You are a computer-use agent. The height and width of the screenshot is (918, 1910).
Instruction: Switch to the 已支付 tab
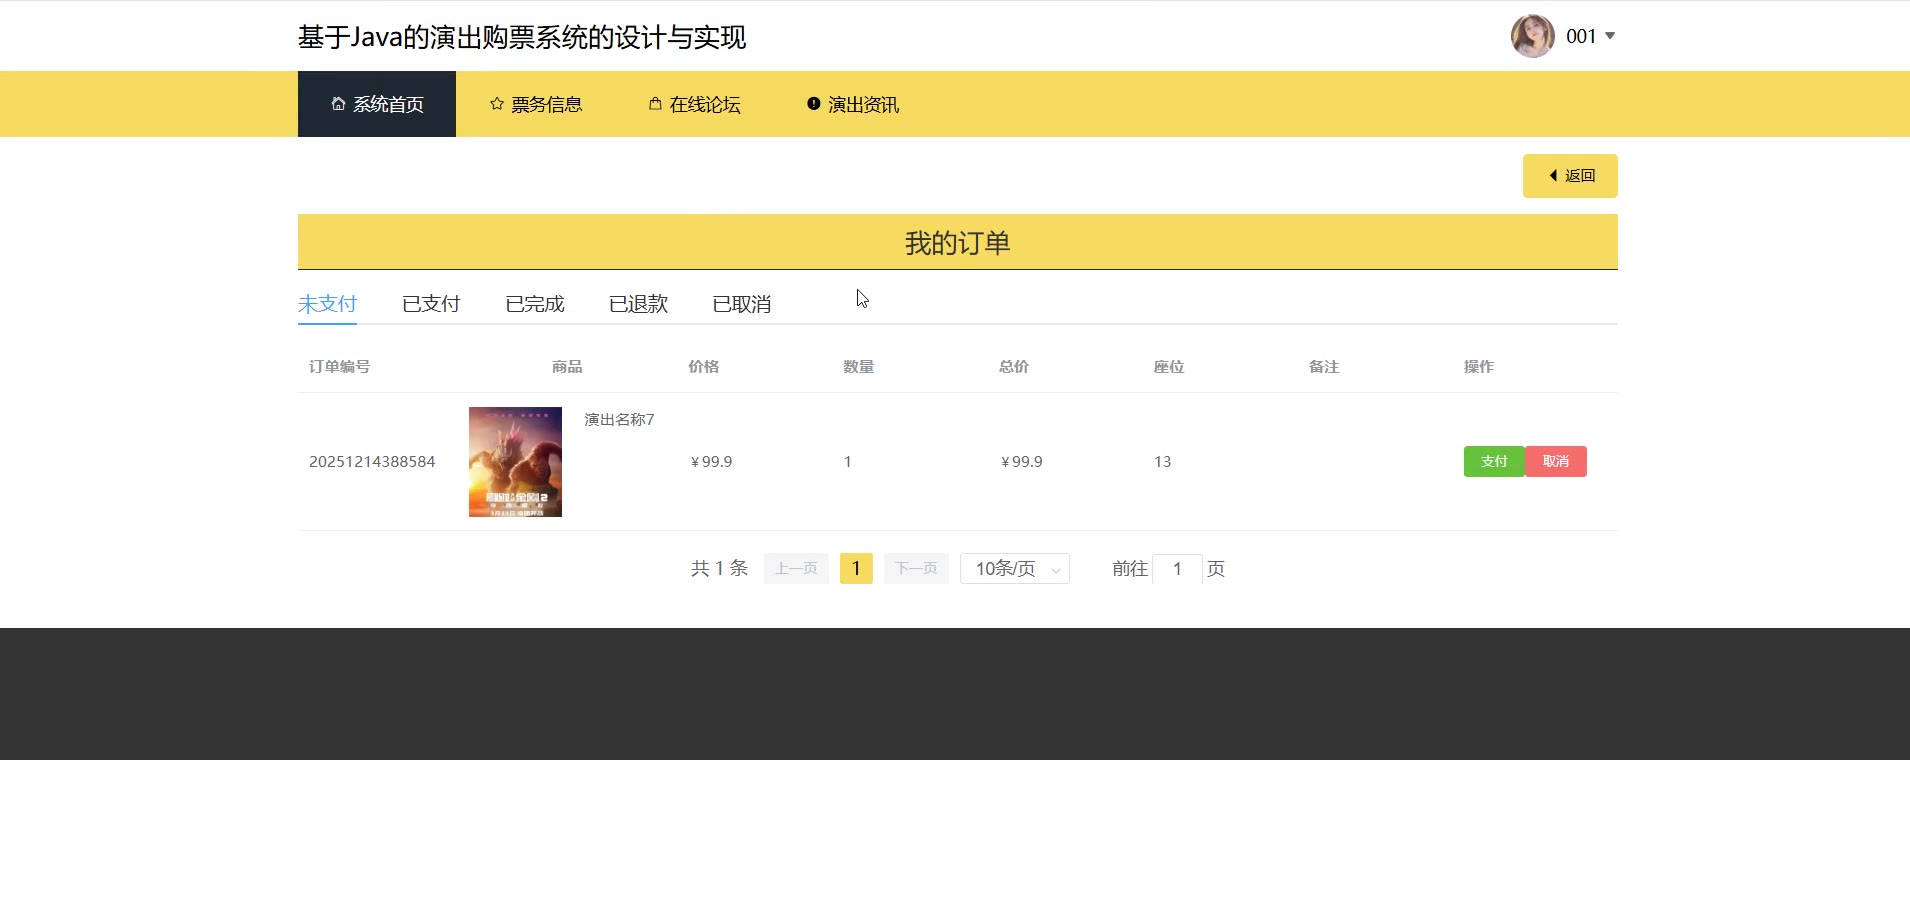point(431,304)
